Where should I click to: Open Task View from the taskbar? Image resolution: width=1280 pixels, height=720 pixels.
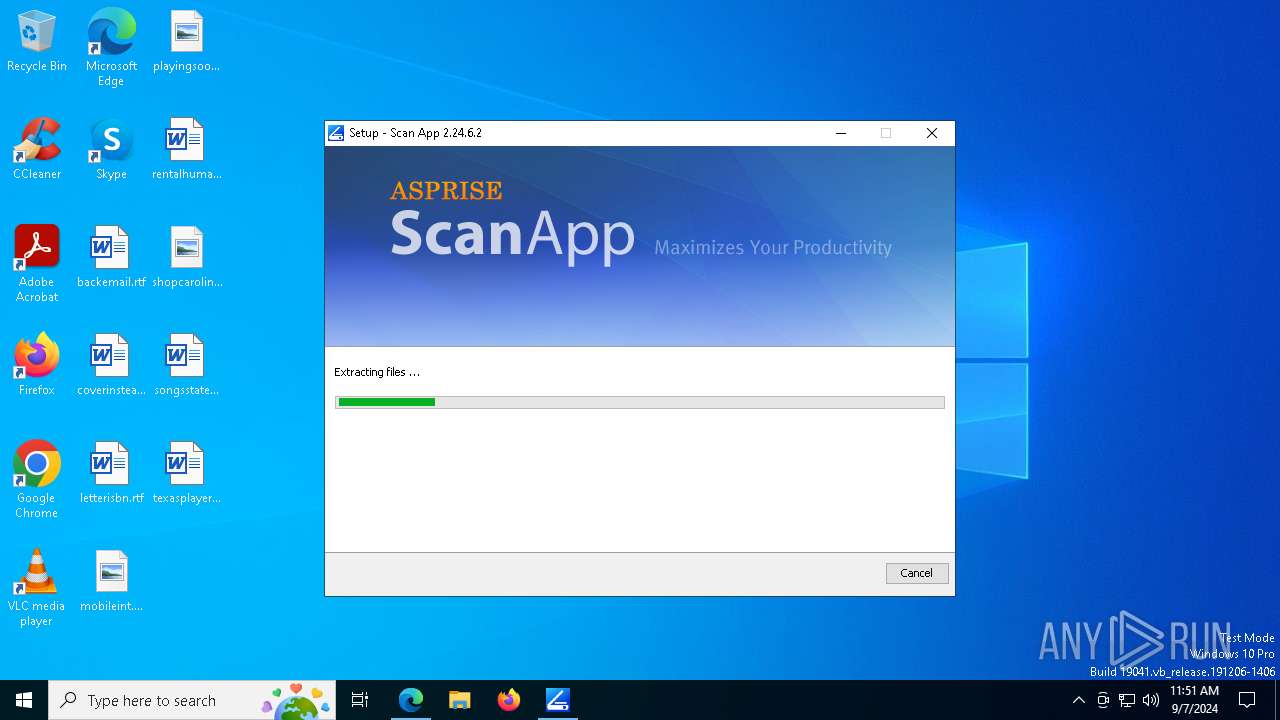[x=360, y=700]
